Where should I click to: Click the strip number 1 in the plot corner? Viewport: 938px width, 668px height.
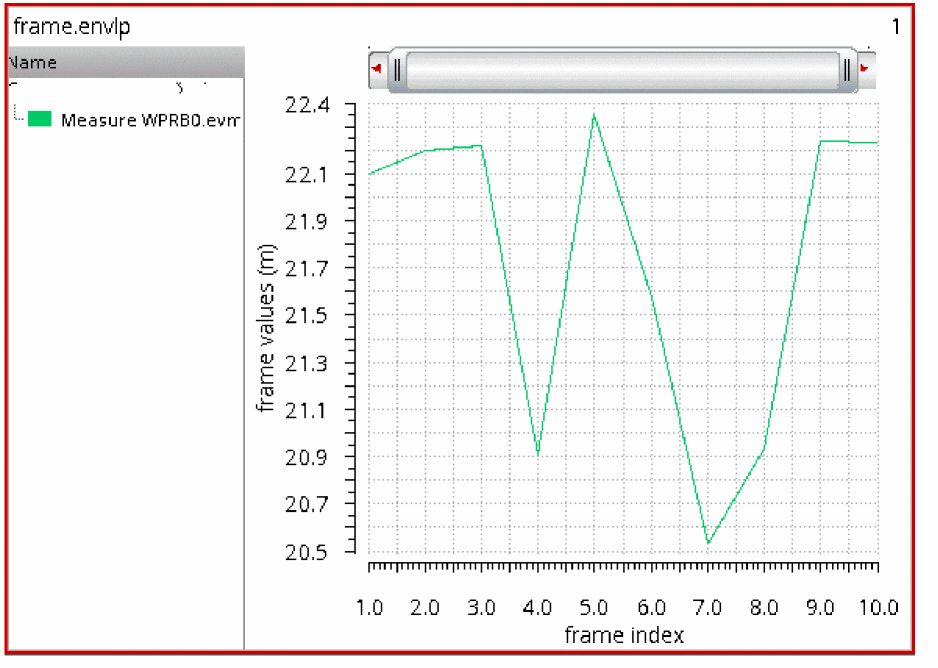coord(896,27)
